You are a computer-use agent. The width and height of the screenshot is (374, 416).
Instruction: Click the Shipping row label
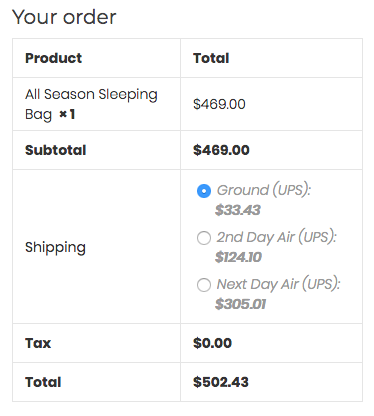pyautogui.click(x=55, y=247)
